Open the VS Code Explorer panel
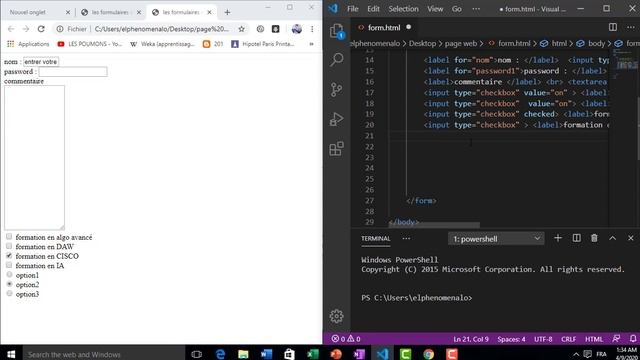The height and width of the screenshot is (360, 640). [336, 31]
